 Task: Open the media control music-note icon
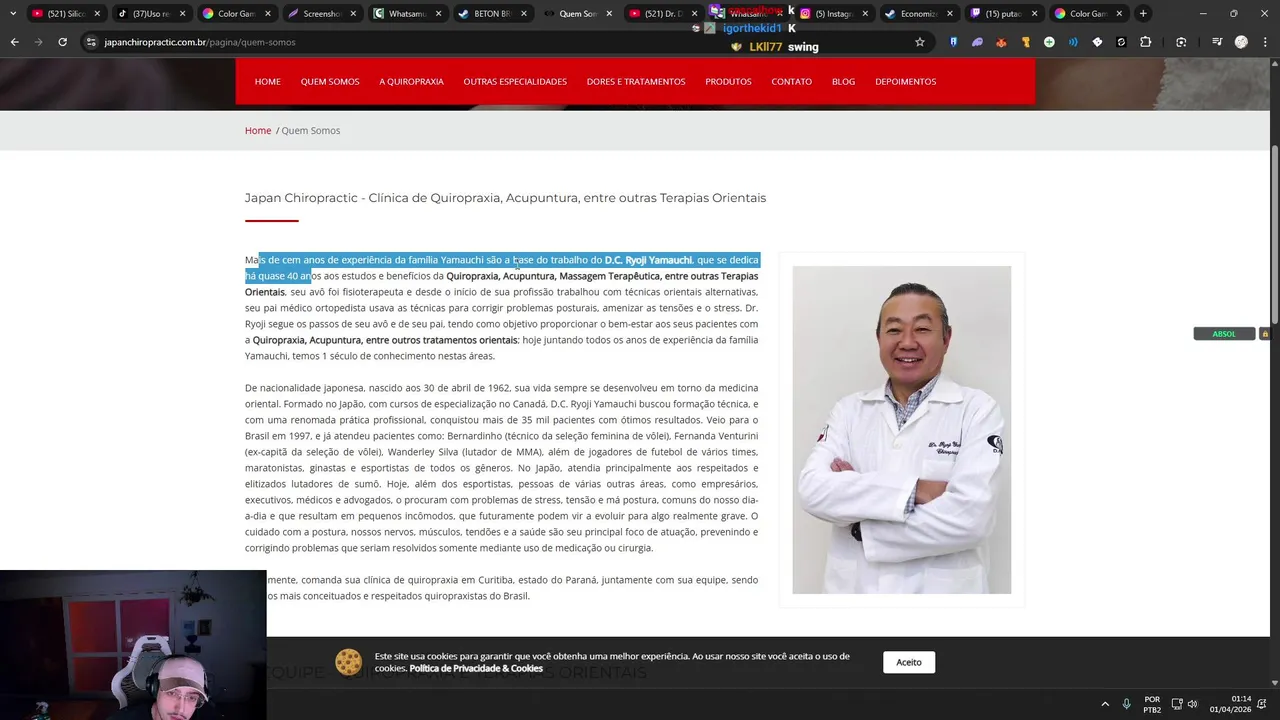click(1217, 42)
